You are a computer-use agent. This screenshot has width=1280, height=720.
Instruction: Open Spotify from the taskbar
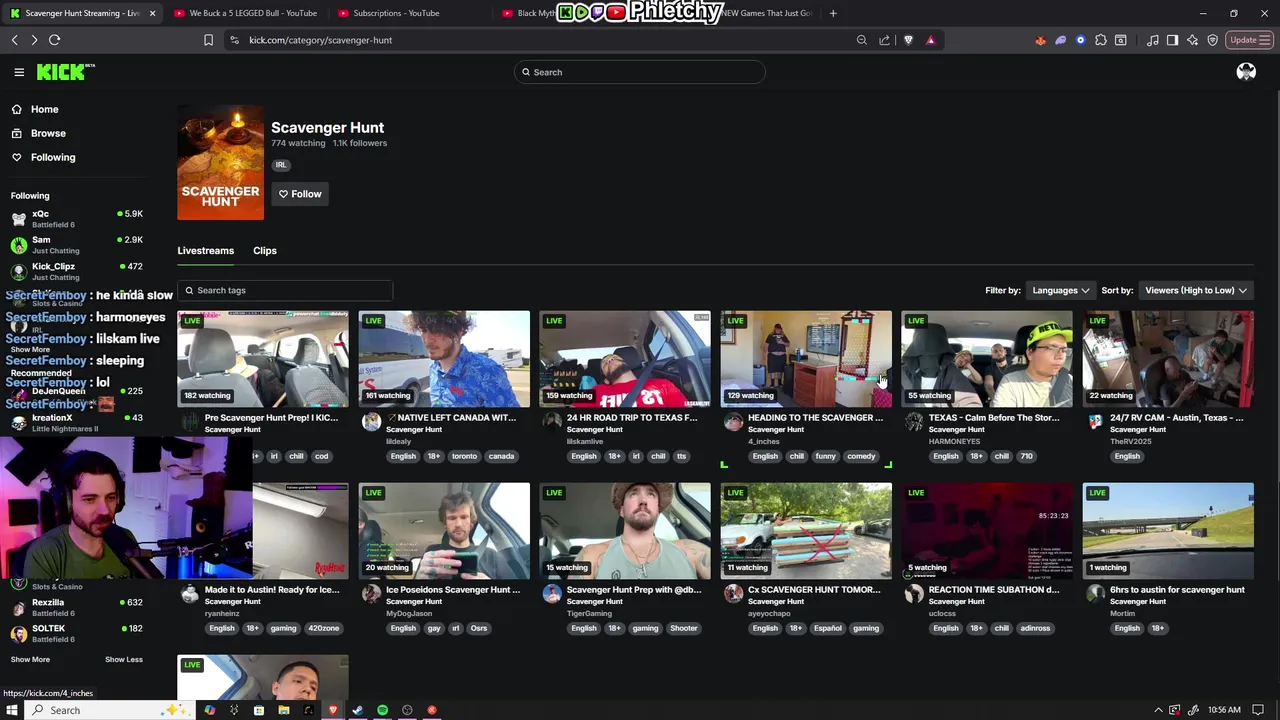pos(382,710)
